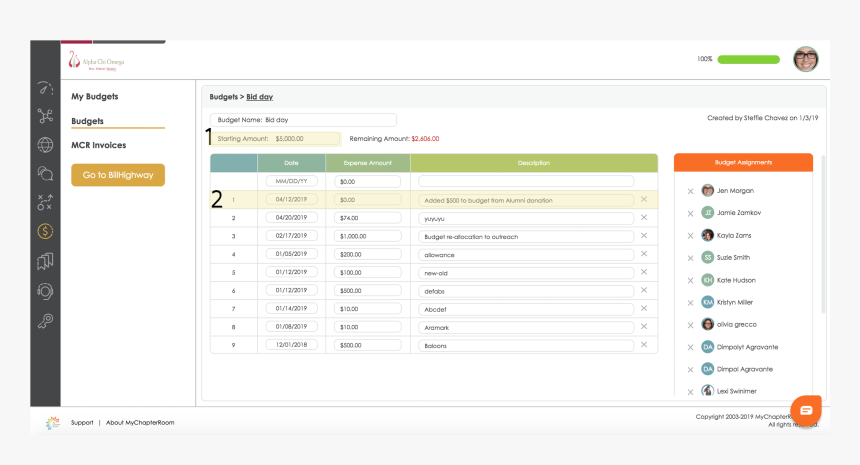Open the globe icon in sidebar

click(45, 145)
